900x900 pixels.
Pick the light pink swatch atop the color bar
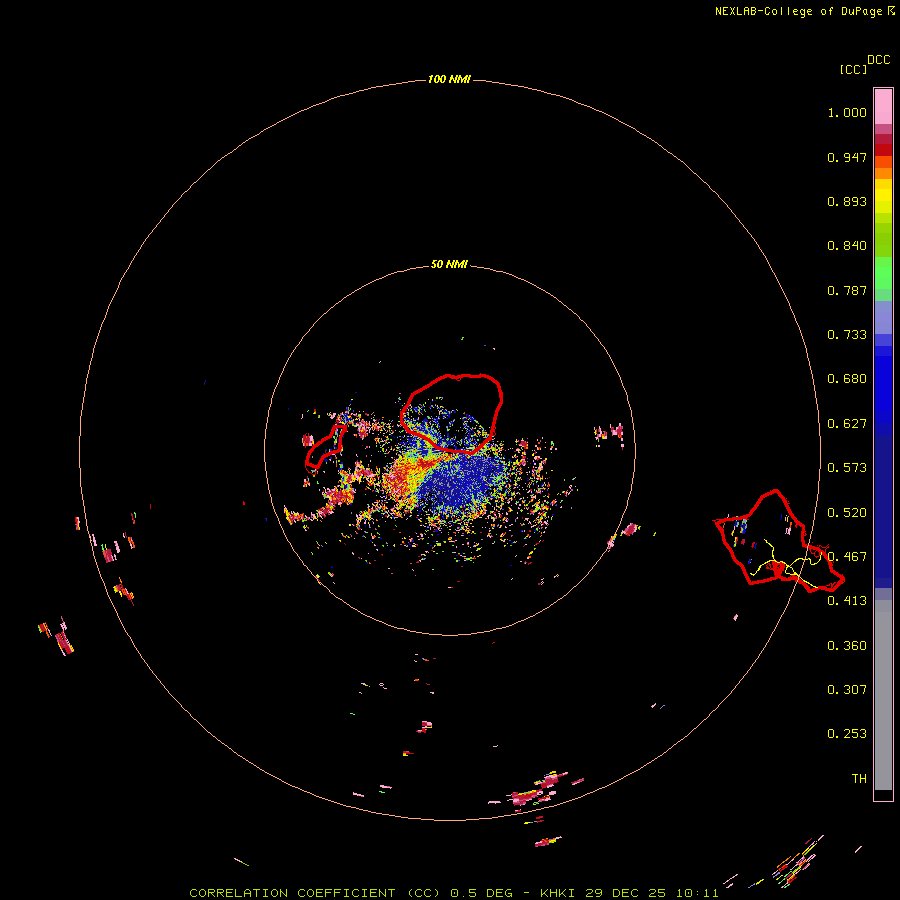click(883, 107)
